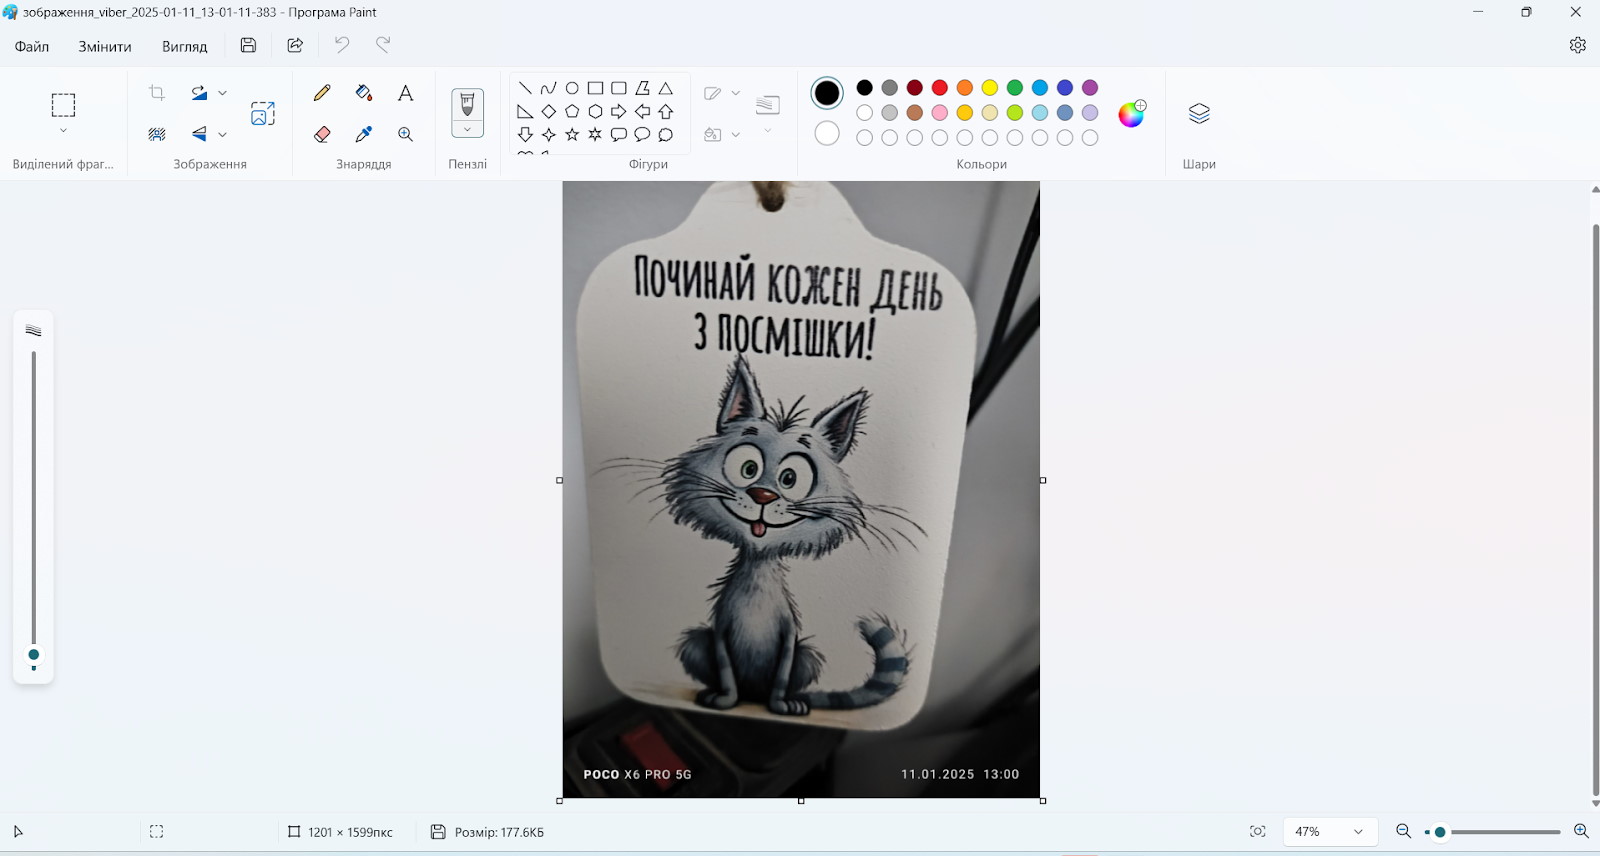The image size is (1600, 856).
Task: Select the Right arrow shape
Action: click(619, 111)
